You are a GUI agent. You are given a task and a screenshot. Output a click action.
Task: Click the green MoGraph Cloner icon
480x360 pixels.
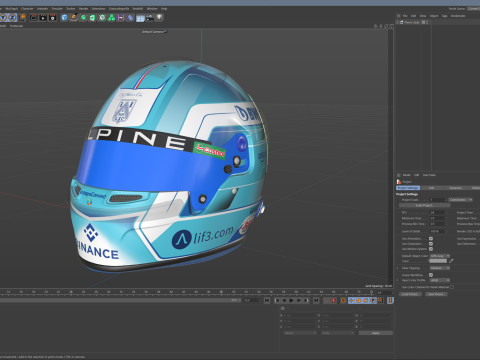(x=112, y=17)
